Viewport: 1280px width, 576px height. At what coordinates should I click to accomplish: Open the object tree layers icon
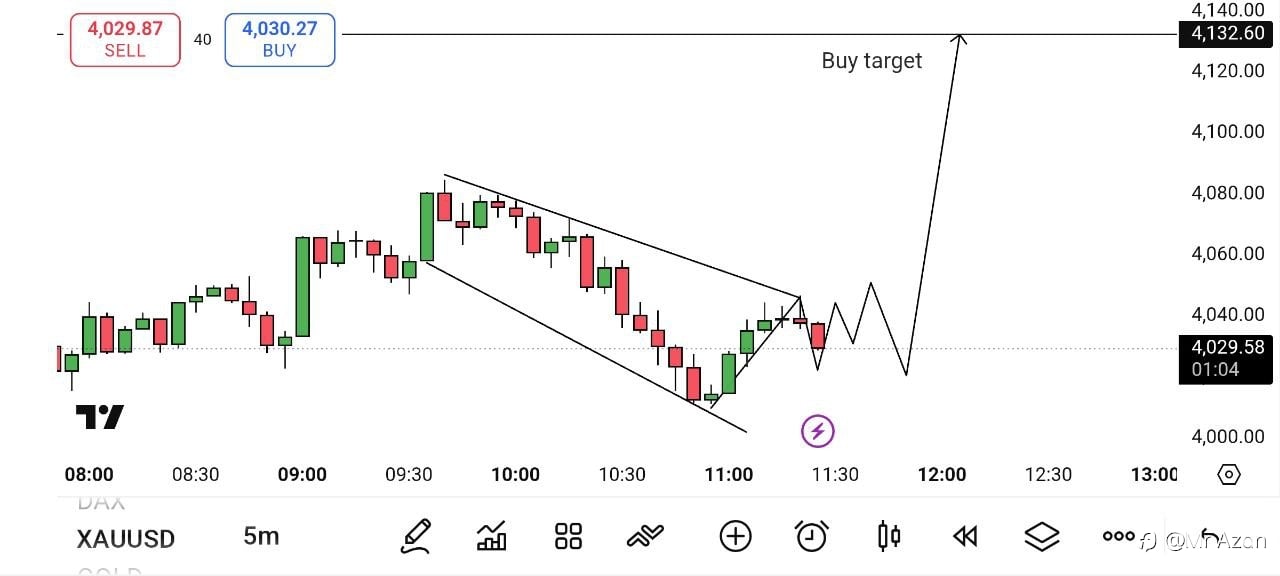tap(1042, 537)
